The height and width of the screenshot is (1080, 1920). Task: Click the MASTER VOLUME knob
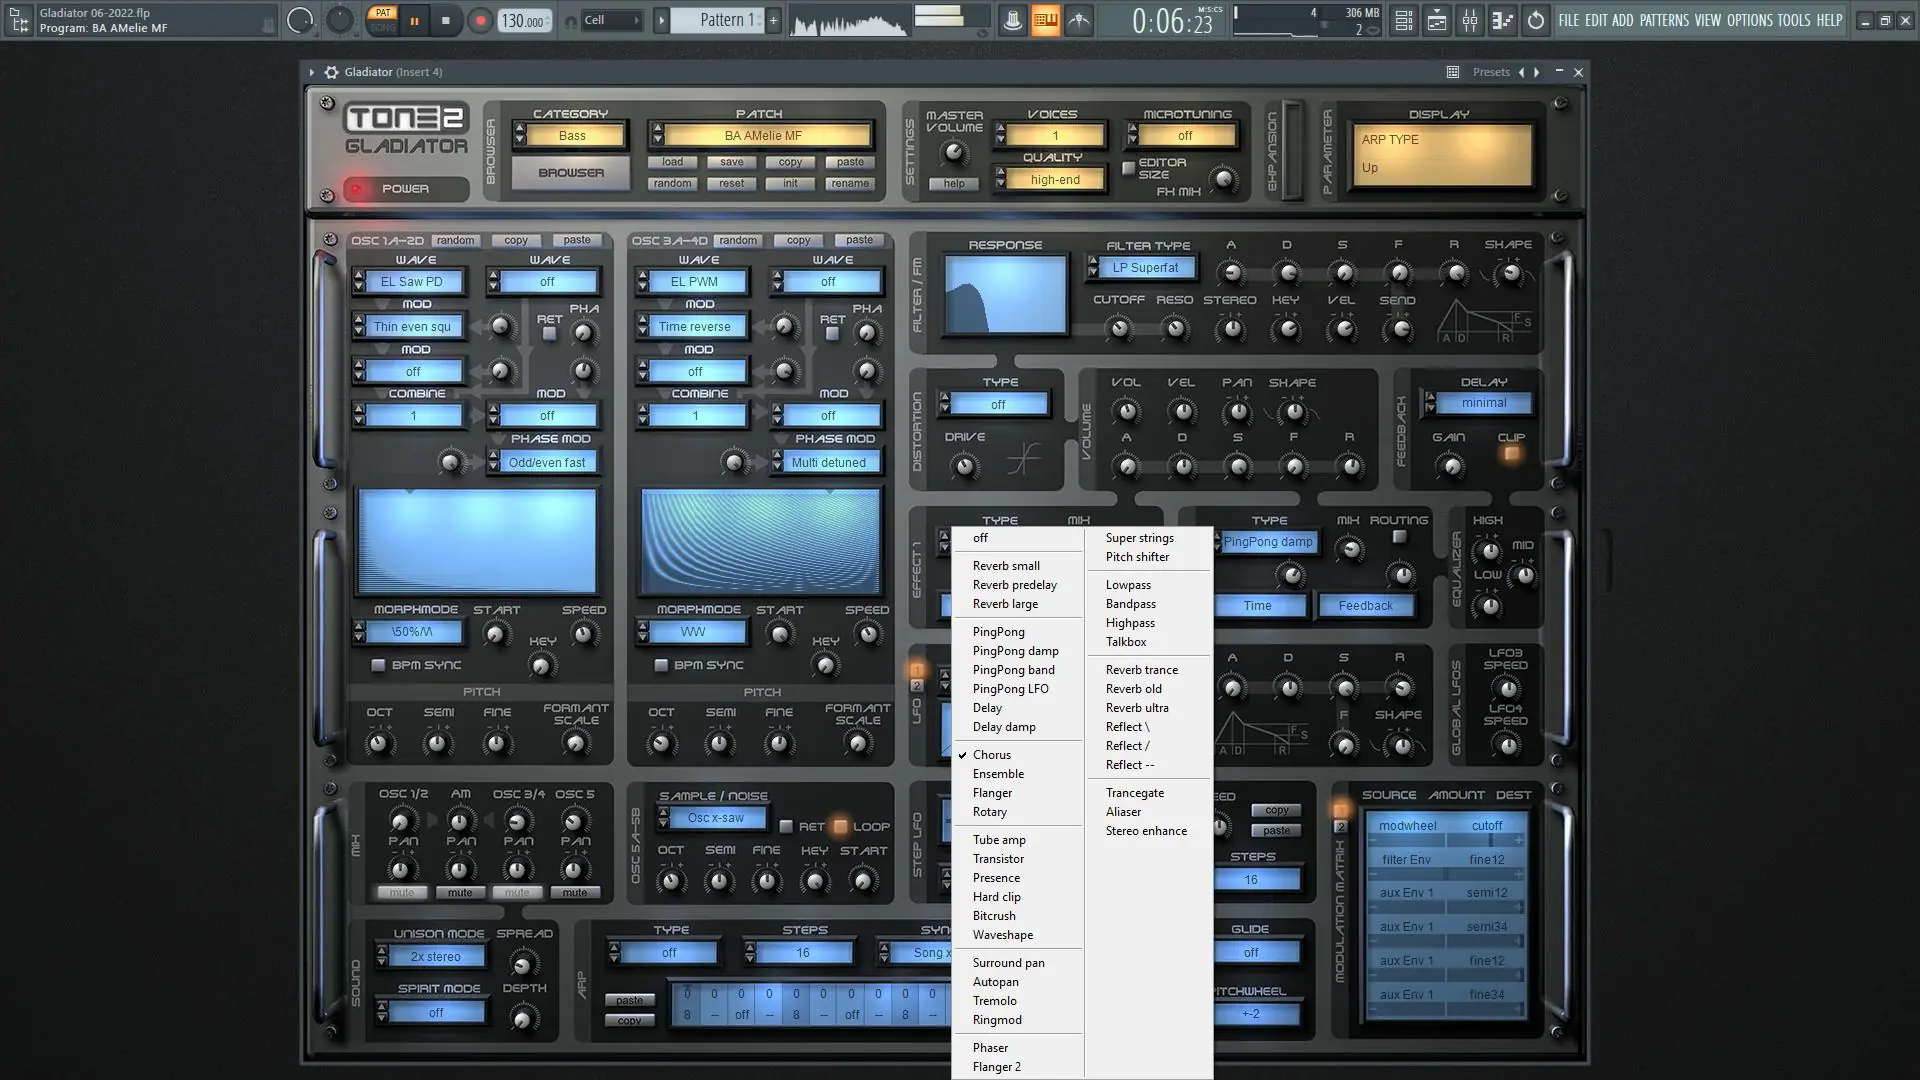(x=955, y=153)
